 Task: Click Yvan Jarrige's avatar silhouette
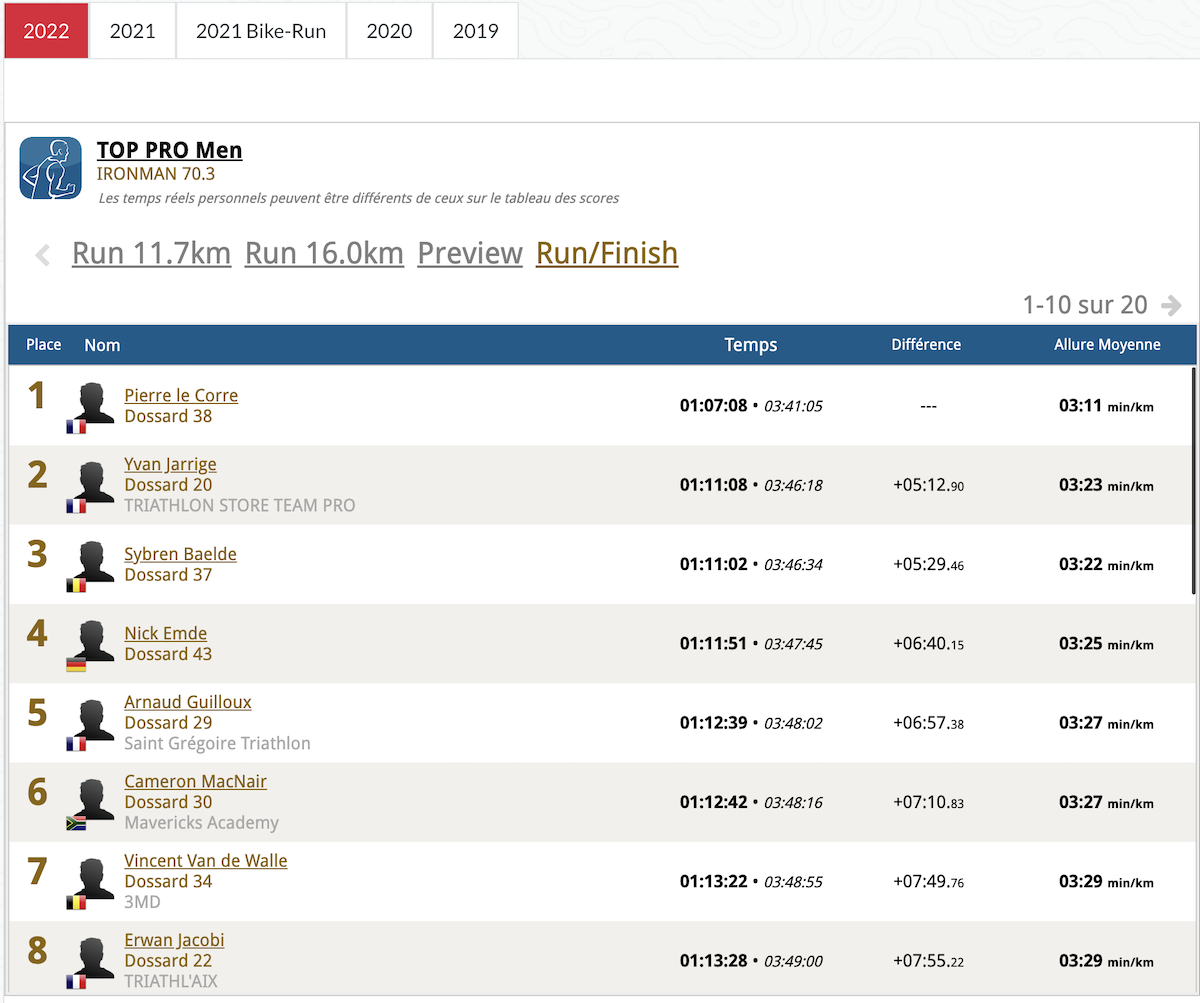(x=93, y=481)
